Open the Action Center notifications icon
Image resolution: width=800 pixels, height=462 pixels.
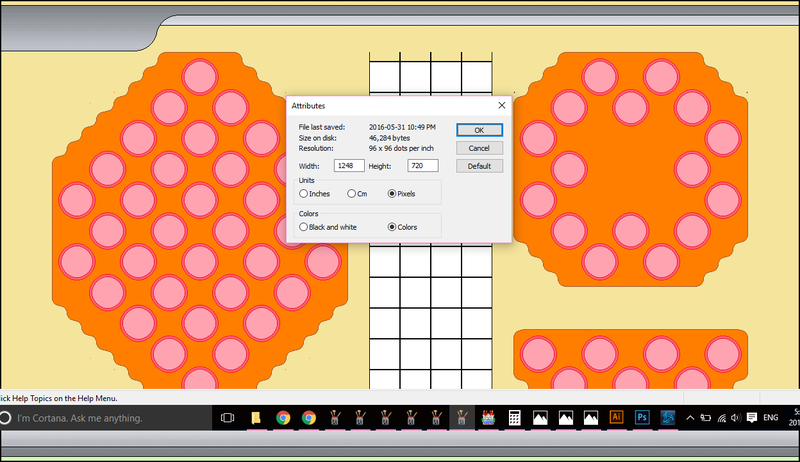[x=754, y=417]
